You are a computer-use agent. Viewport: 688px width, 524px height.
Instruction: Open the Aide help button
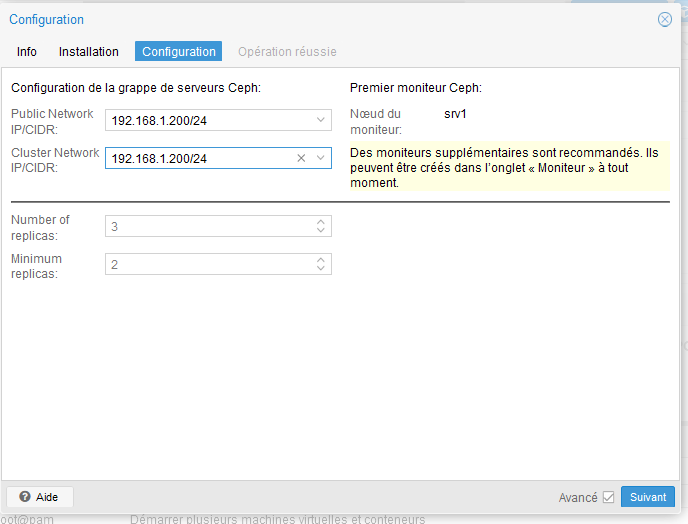(x=39, y=497)
